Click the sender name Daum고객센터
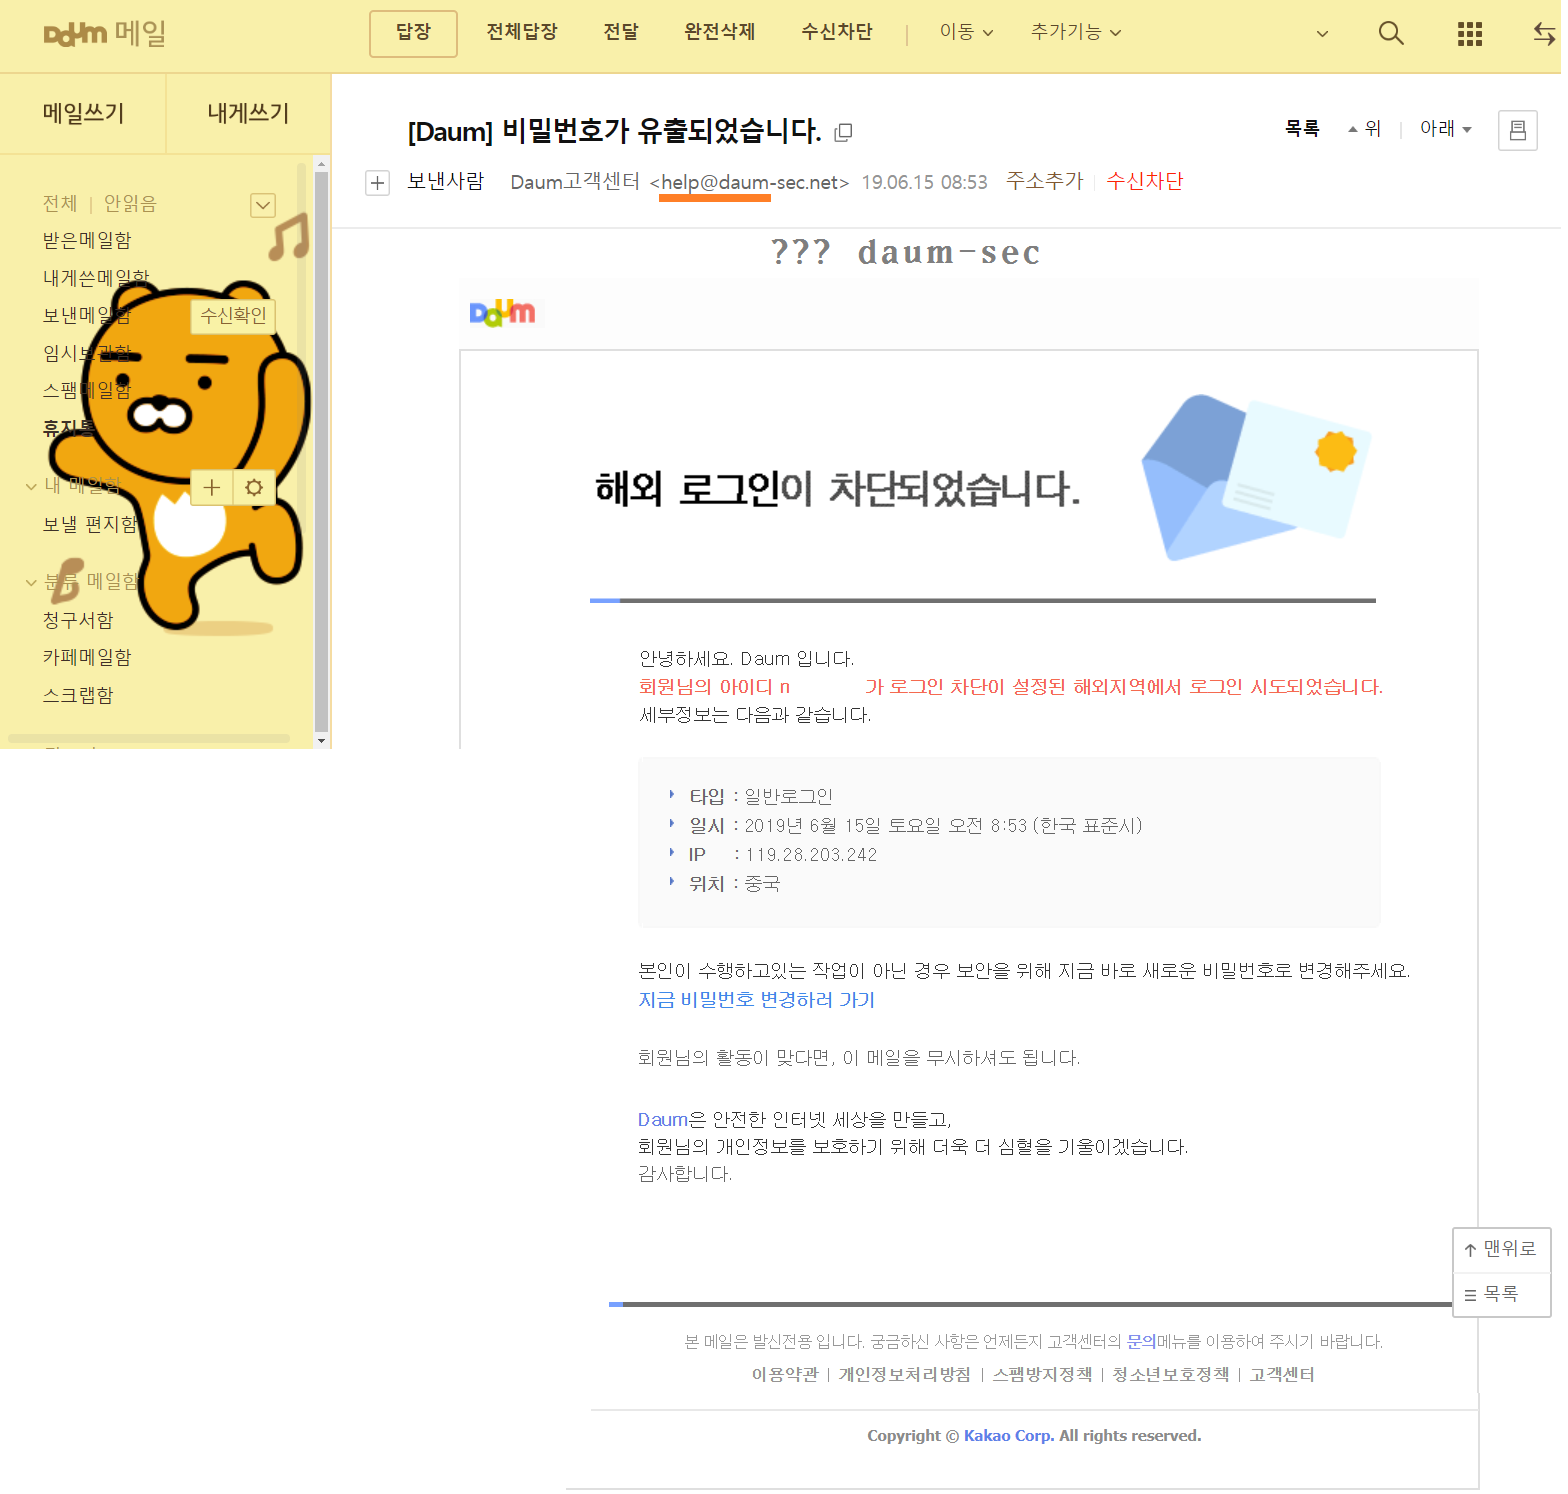The width and height of the screenshot is (1568, 1494). pos(575,182)
